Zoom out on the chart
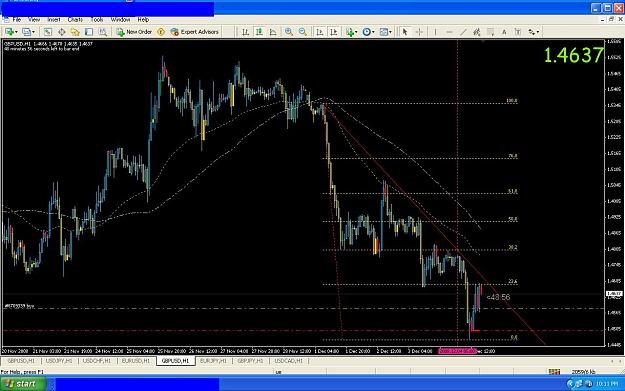The image size is (625, 391). [x=303, y=32]
